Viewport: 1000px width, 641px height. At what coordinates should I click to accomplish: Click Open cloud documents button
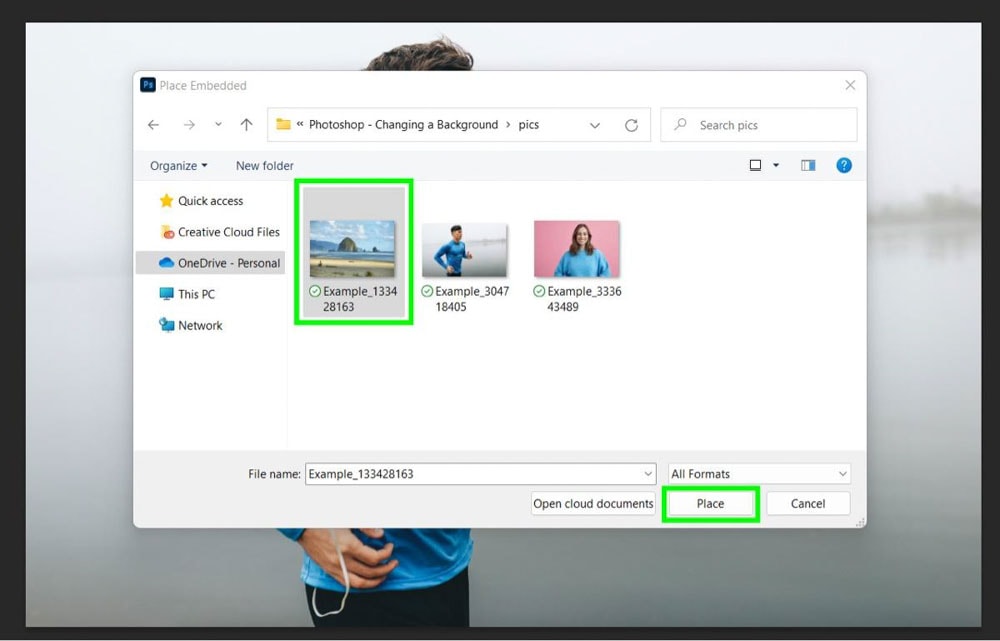[593, 504]
